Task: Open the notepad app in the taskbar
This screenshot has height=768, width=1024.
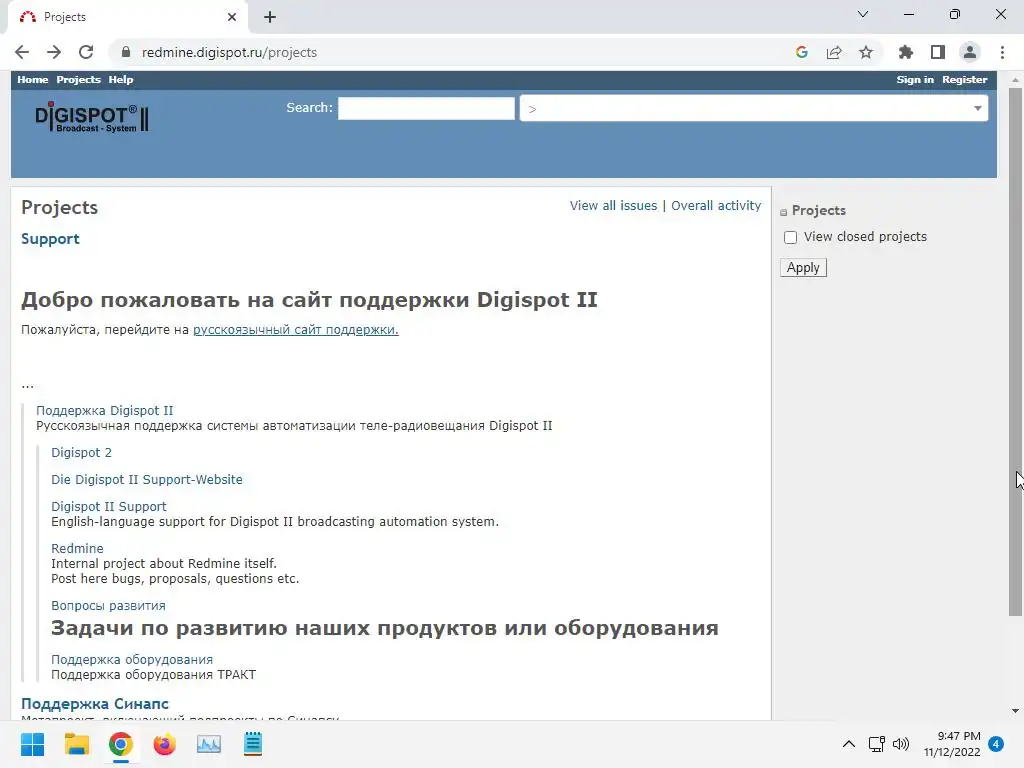Action: click(253, 744)
